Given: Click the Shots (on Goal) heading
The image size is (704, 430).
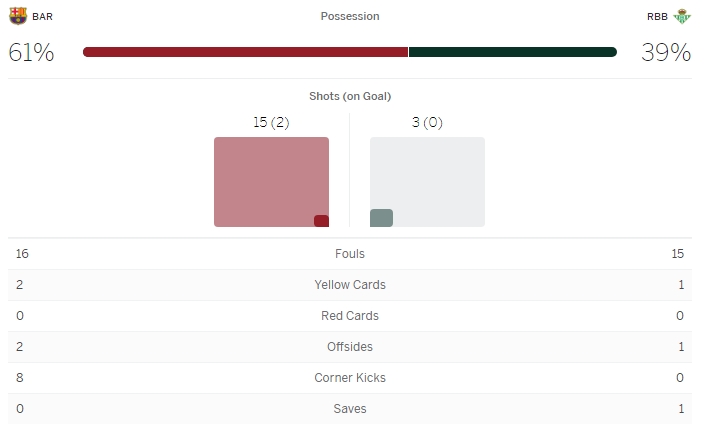Looking at the screenshot, I should click(350, 96).
